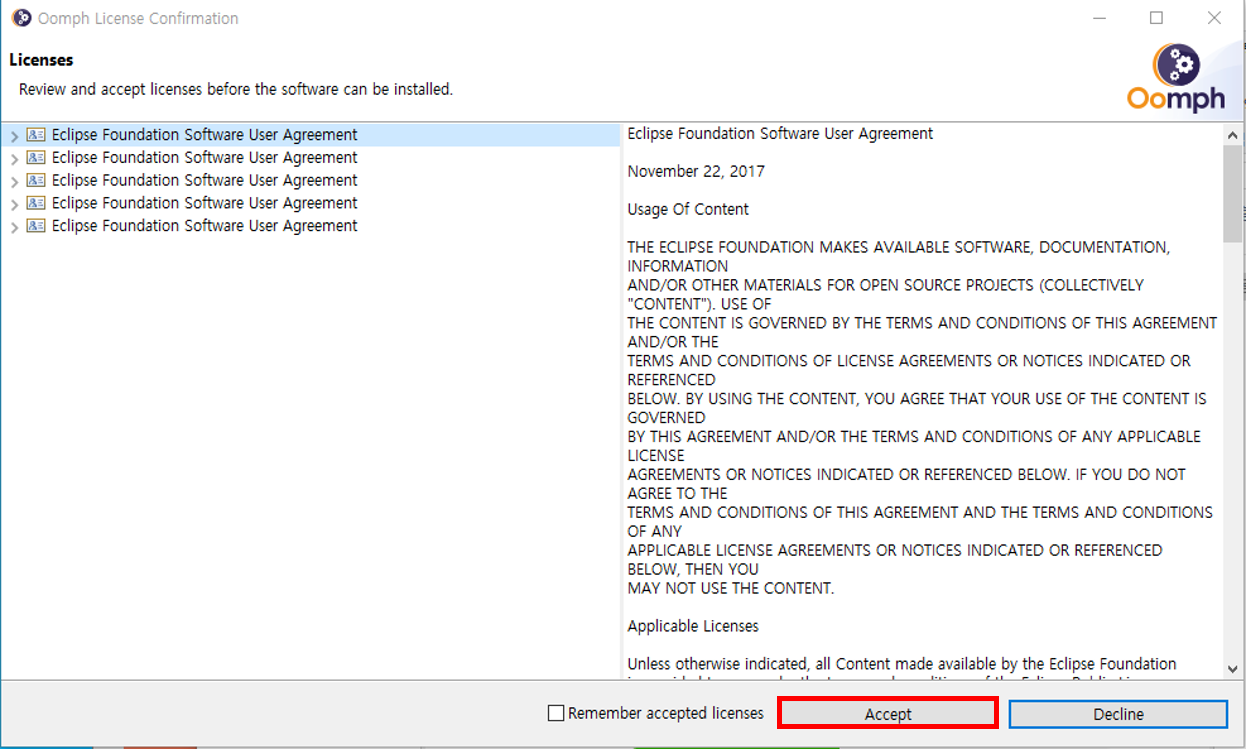Click the license text vertical scrollbar thumb
1246x749 pixels.
(x=1233, y=193)
